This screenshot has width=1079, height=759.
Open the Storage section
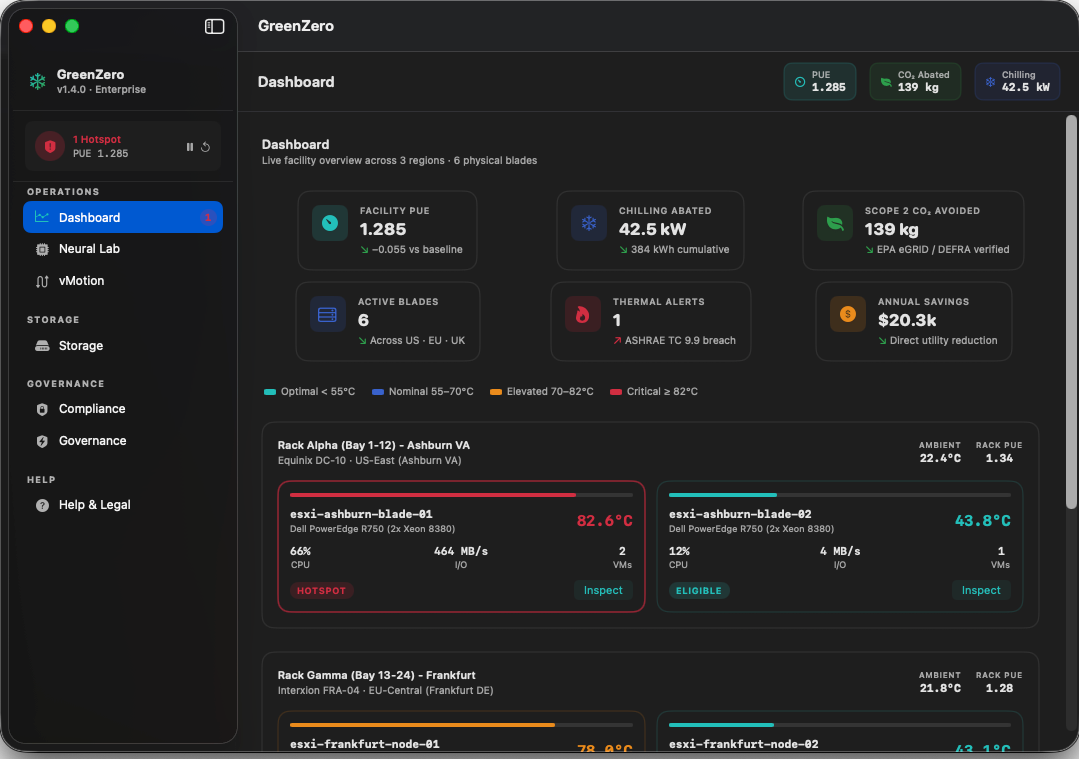pyautogui.click(x=123, y=346)
